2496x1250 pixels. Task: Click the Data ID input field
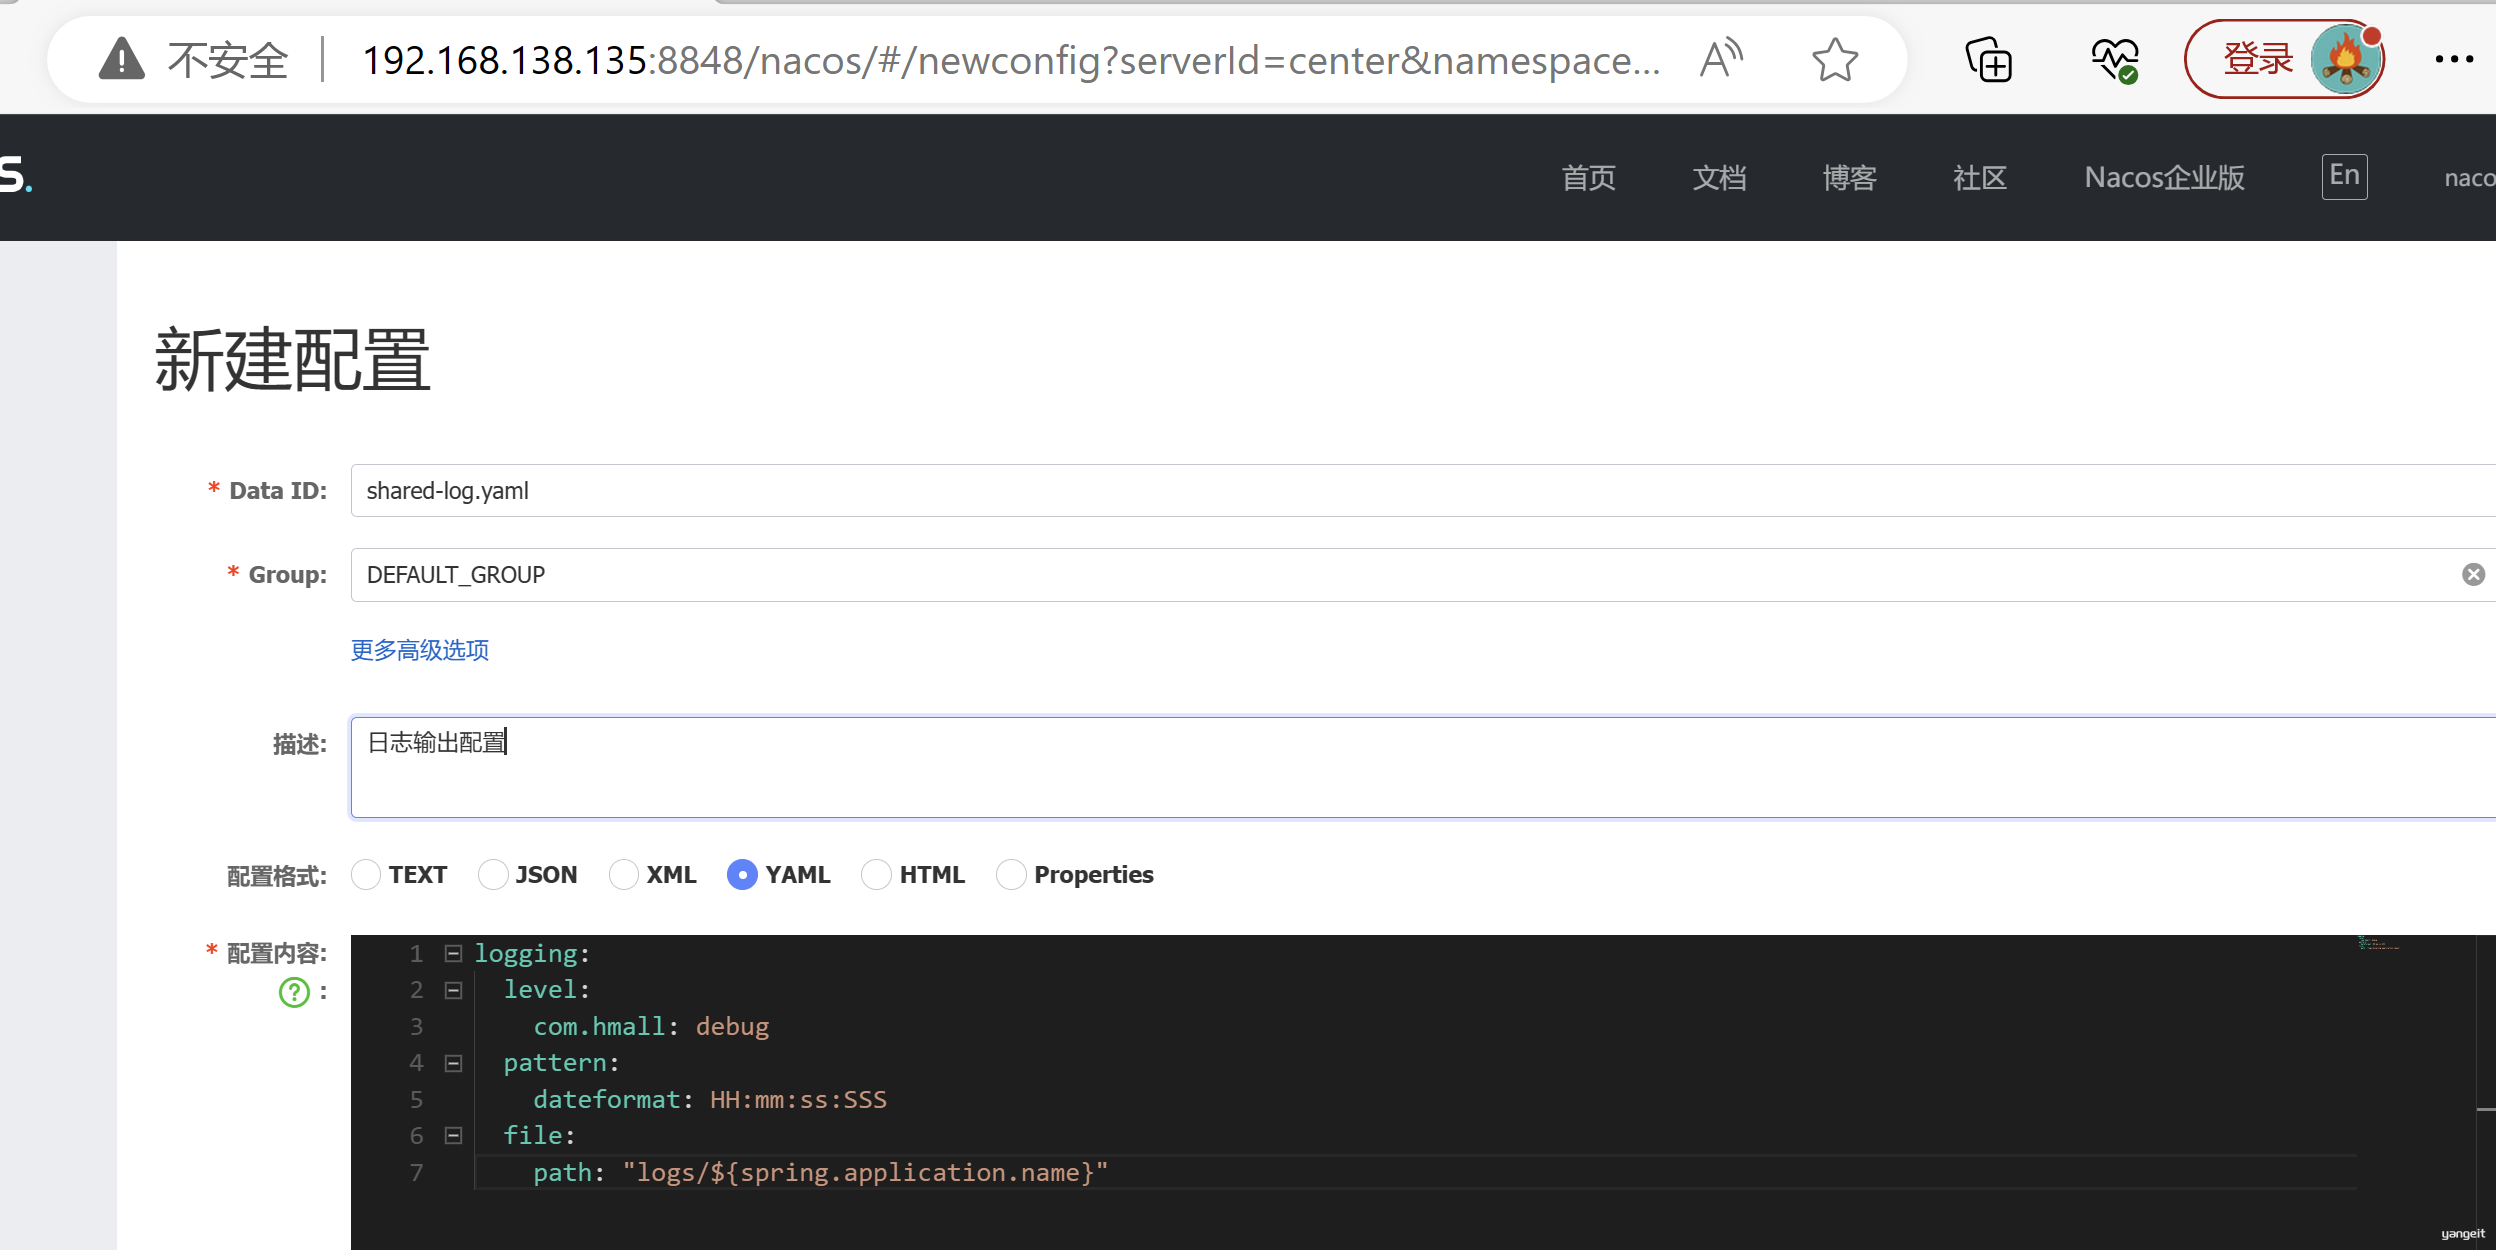1422,490
